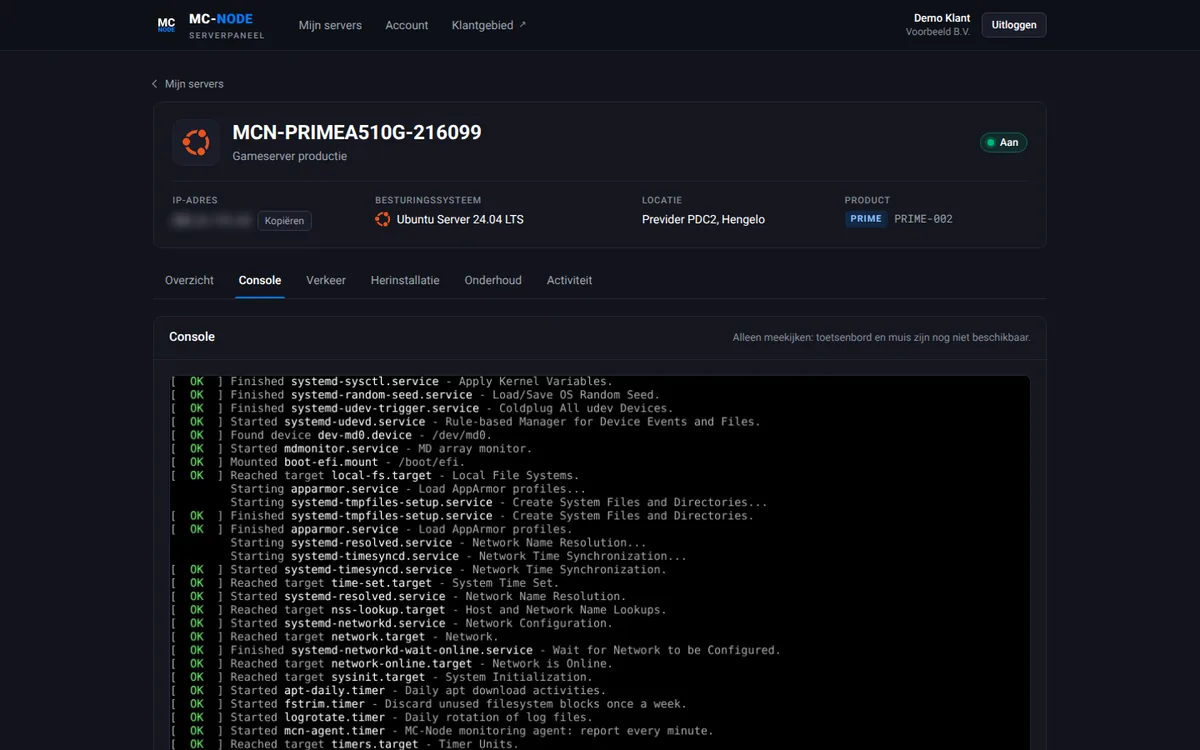Screen dimensions: 1200x750
Task: Click the Reached target local-fs.target line
Action: point(374,476)
